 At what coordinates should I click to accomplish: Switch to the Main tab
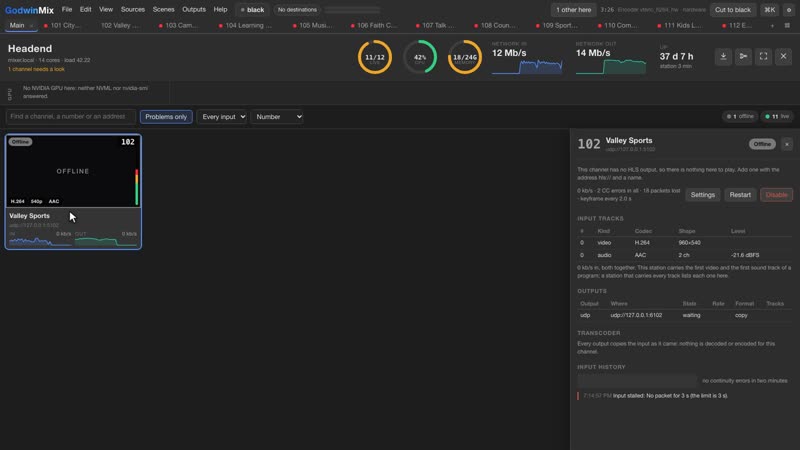pyautogui.click(x=17, y=26)
